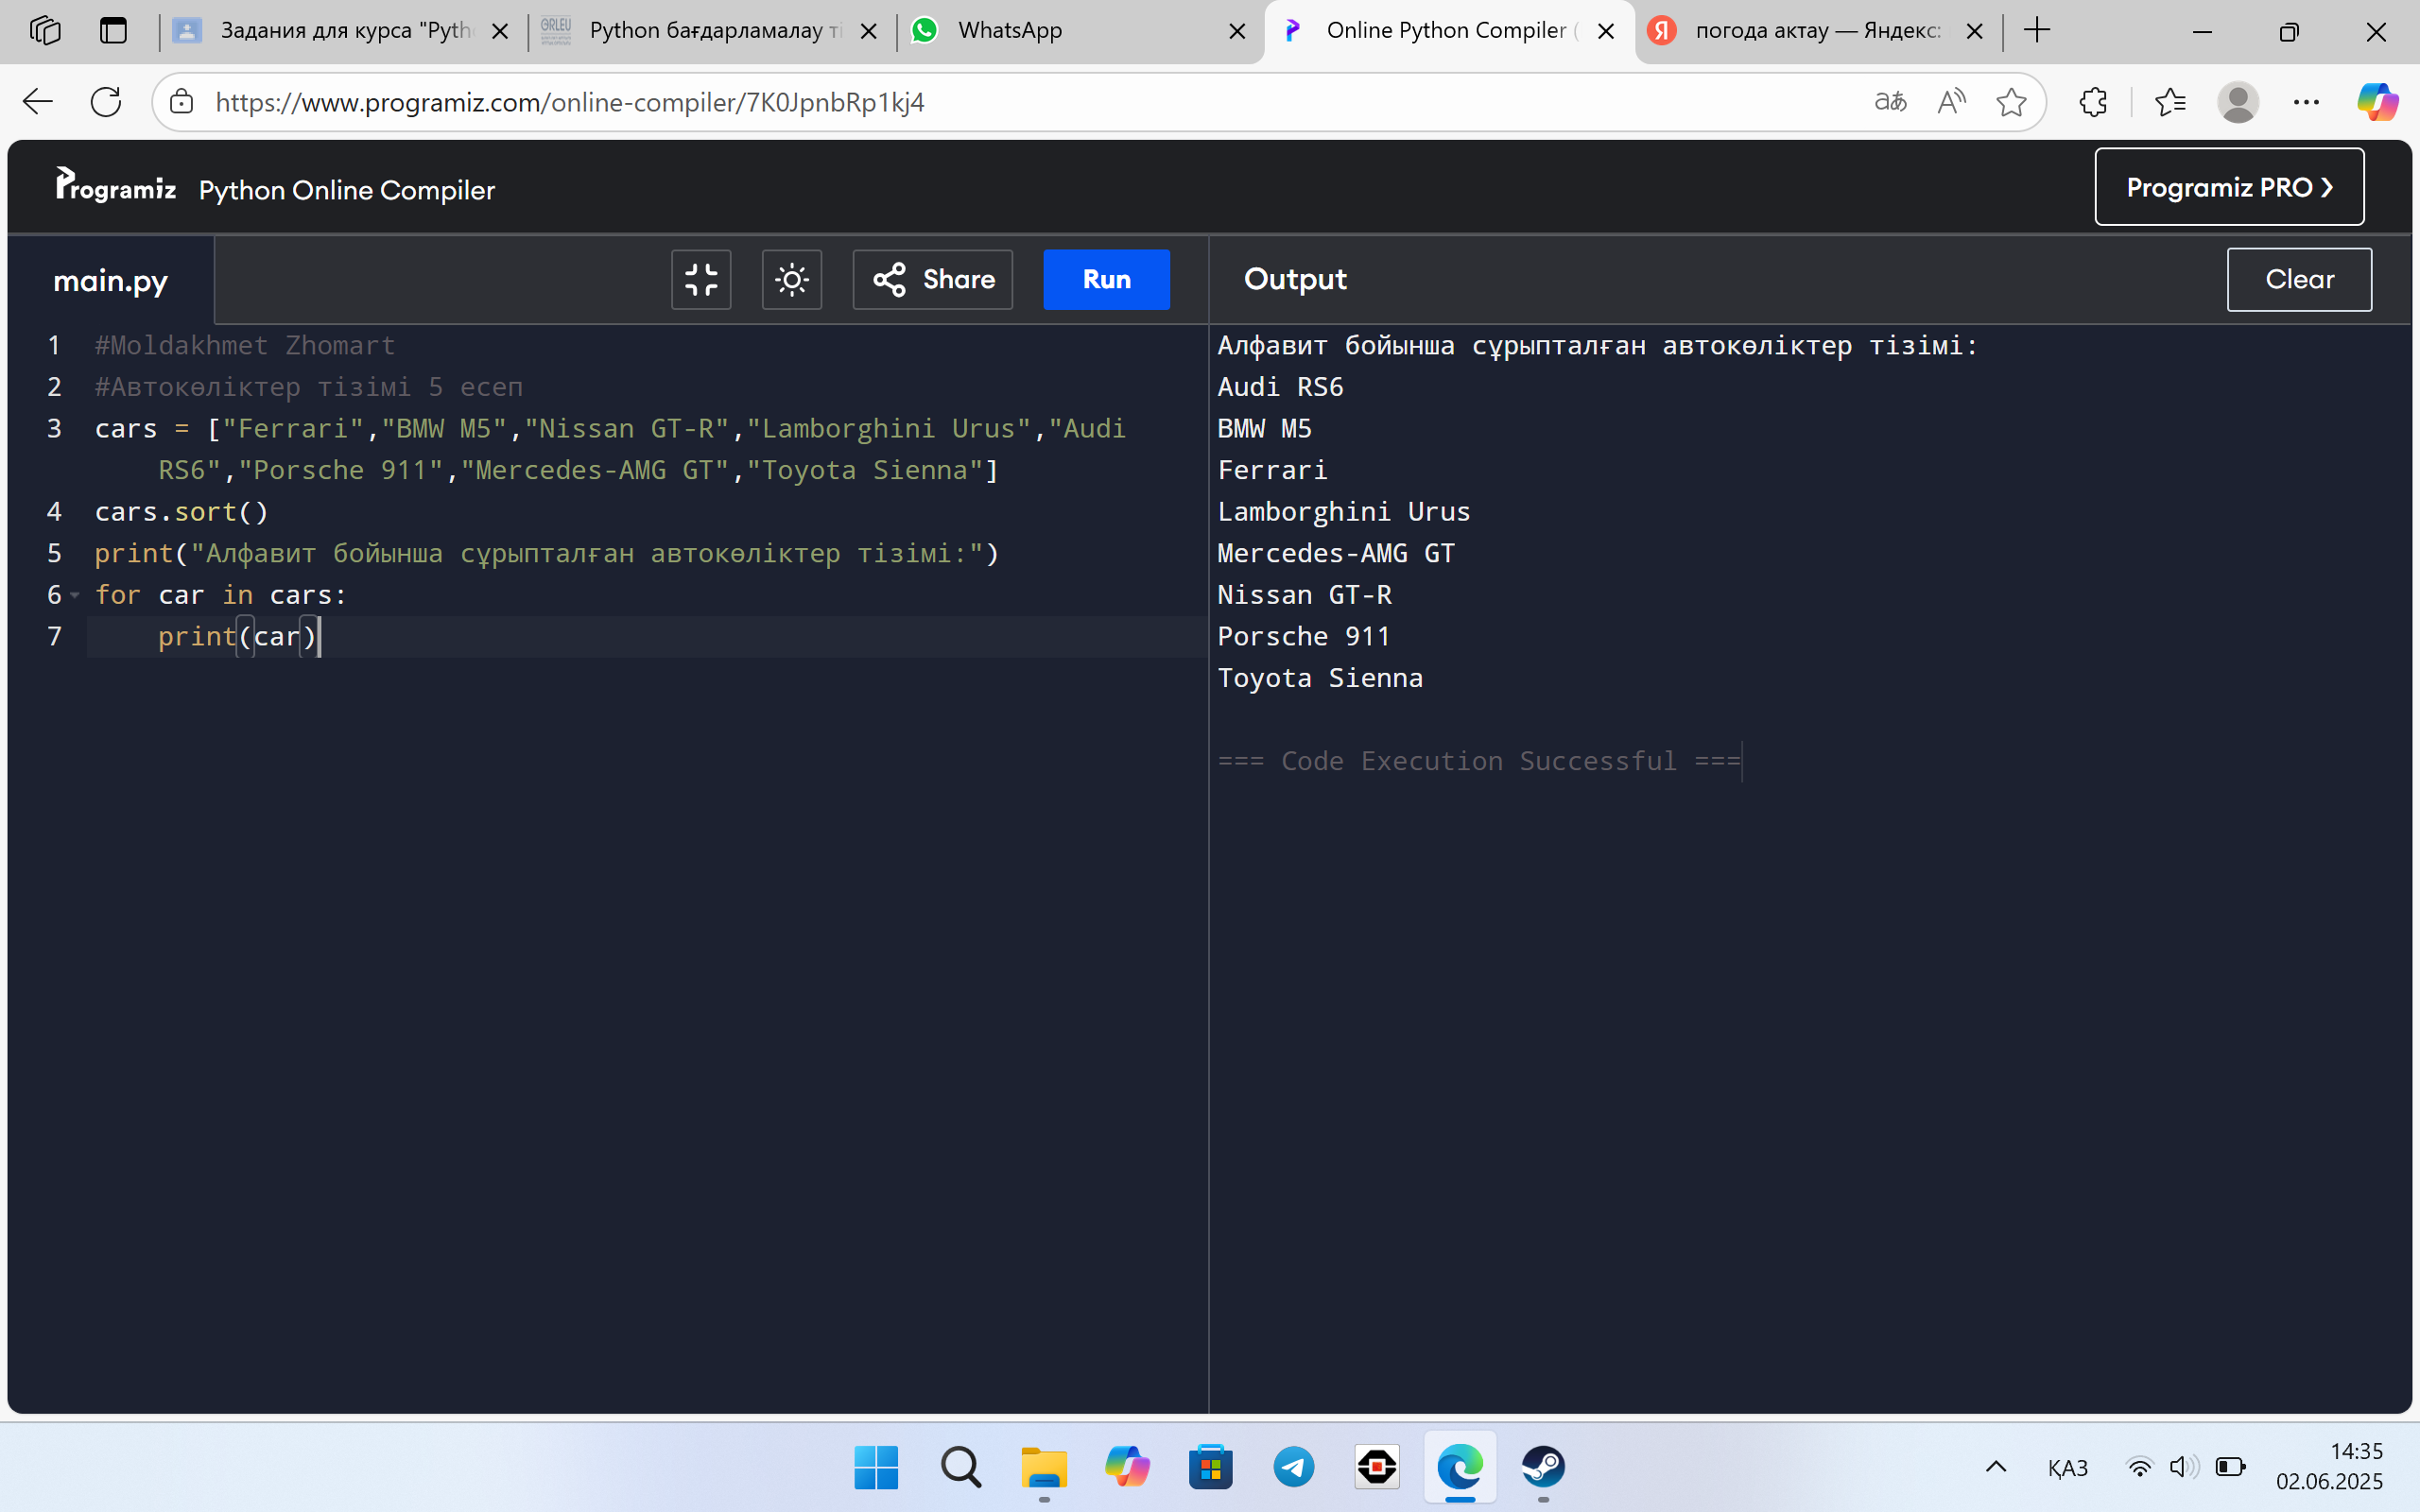
Task: Open Telegram from the taskbar
Action: 1293,1467
